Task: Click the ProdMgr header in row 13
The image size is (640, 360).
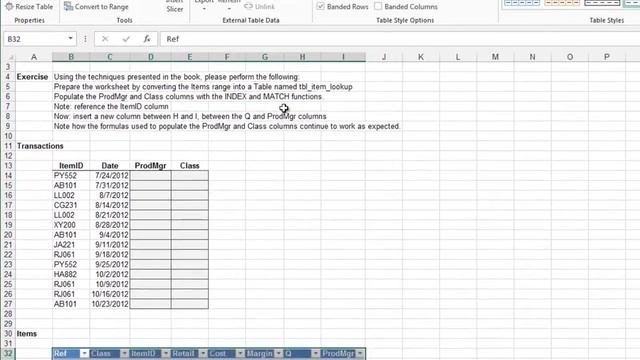Action: coord(151,166)
